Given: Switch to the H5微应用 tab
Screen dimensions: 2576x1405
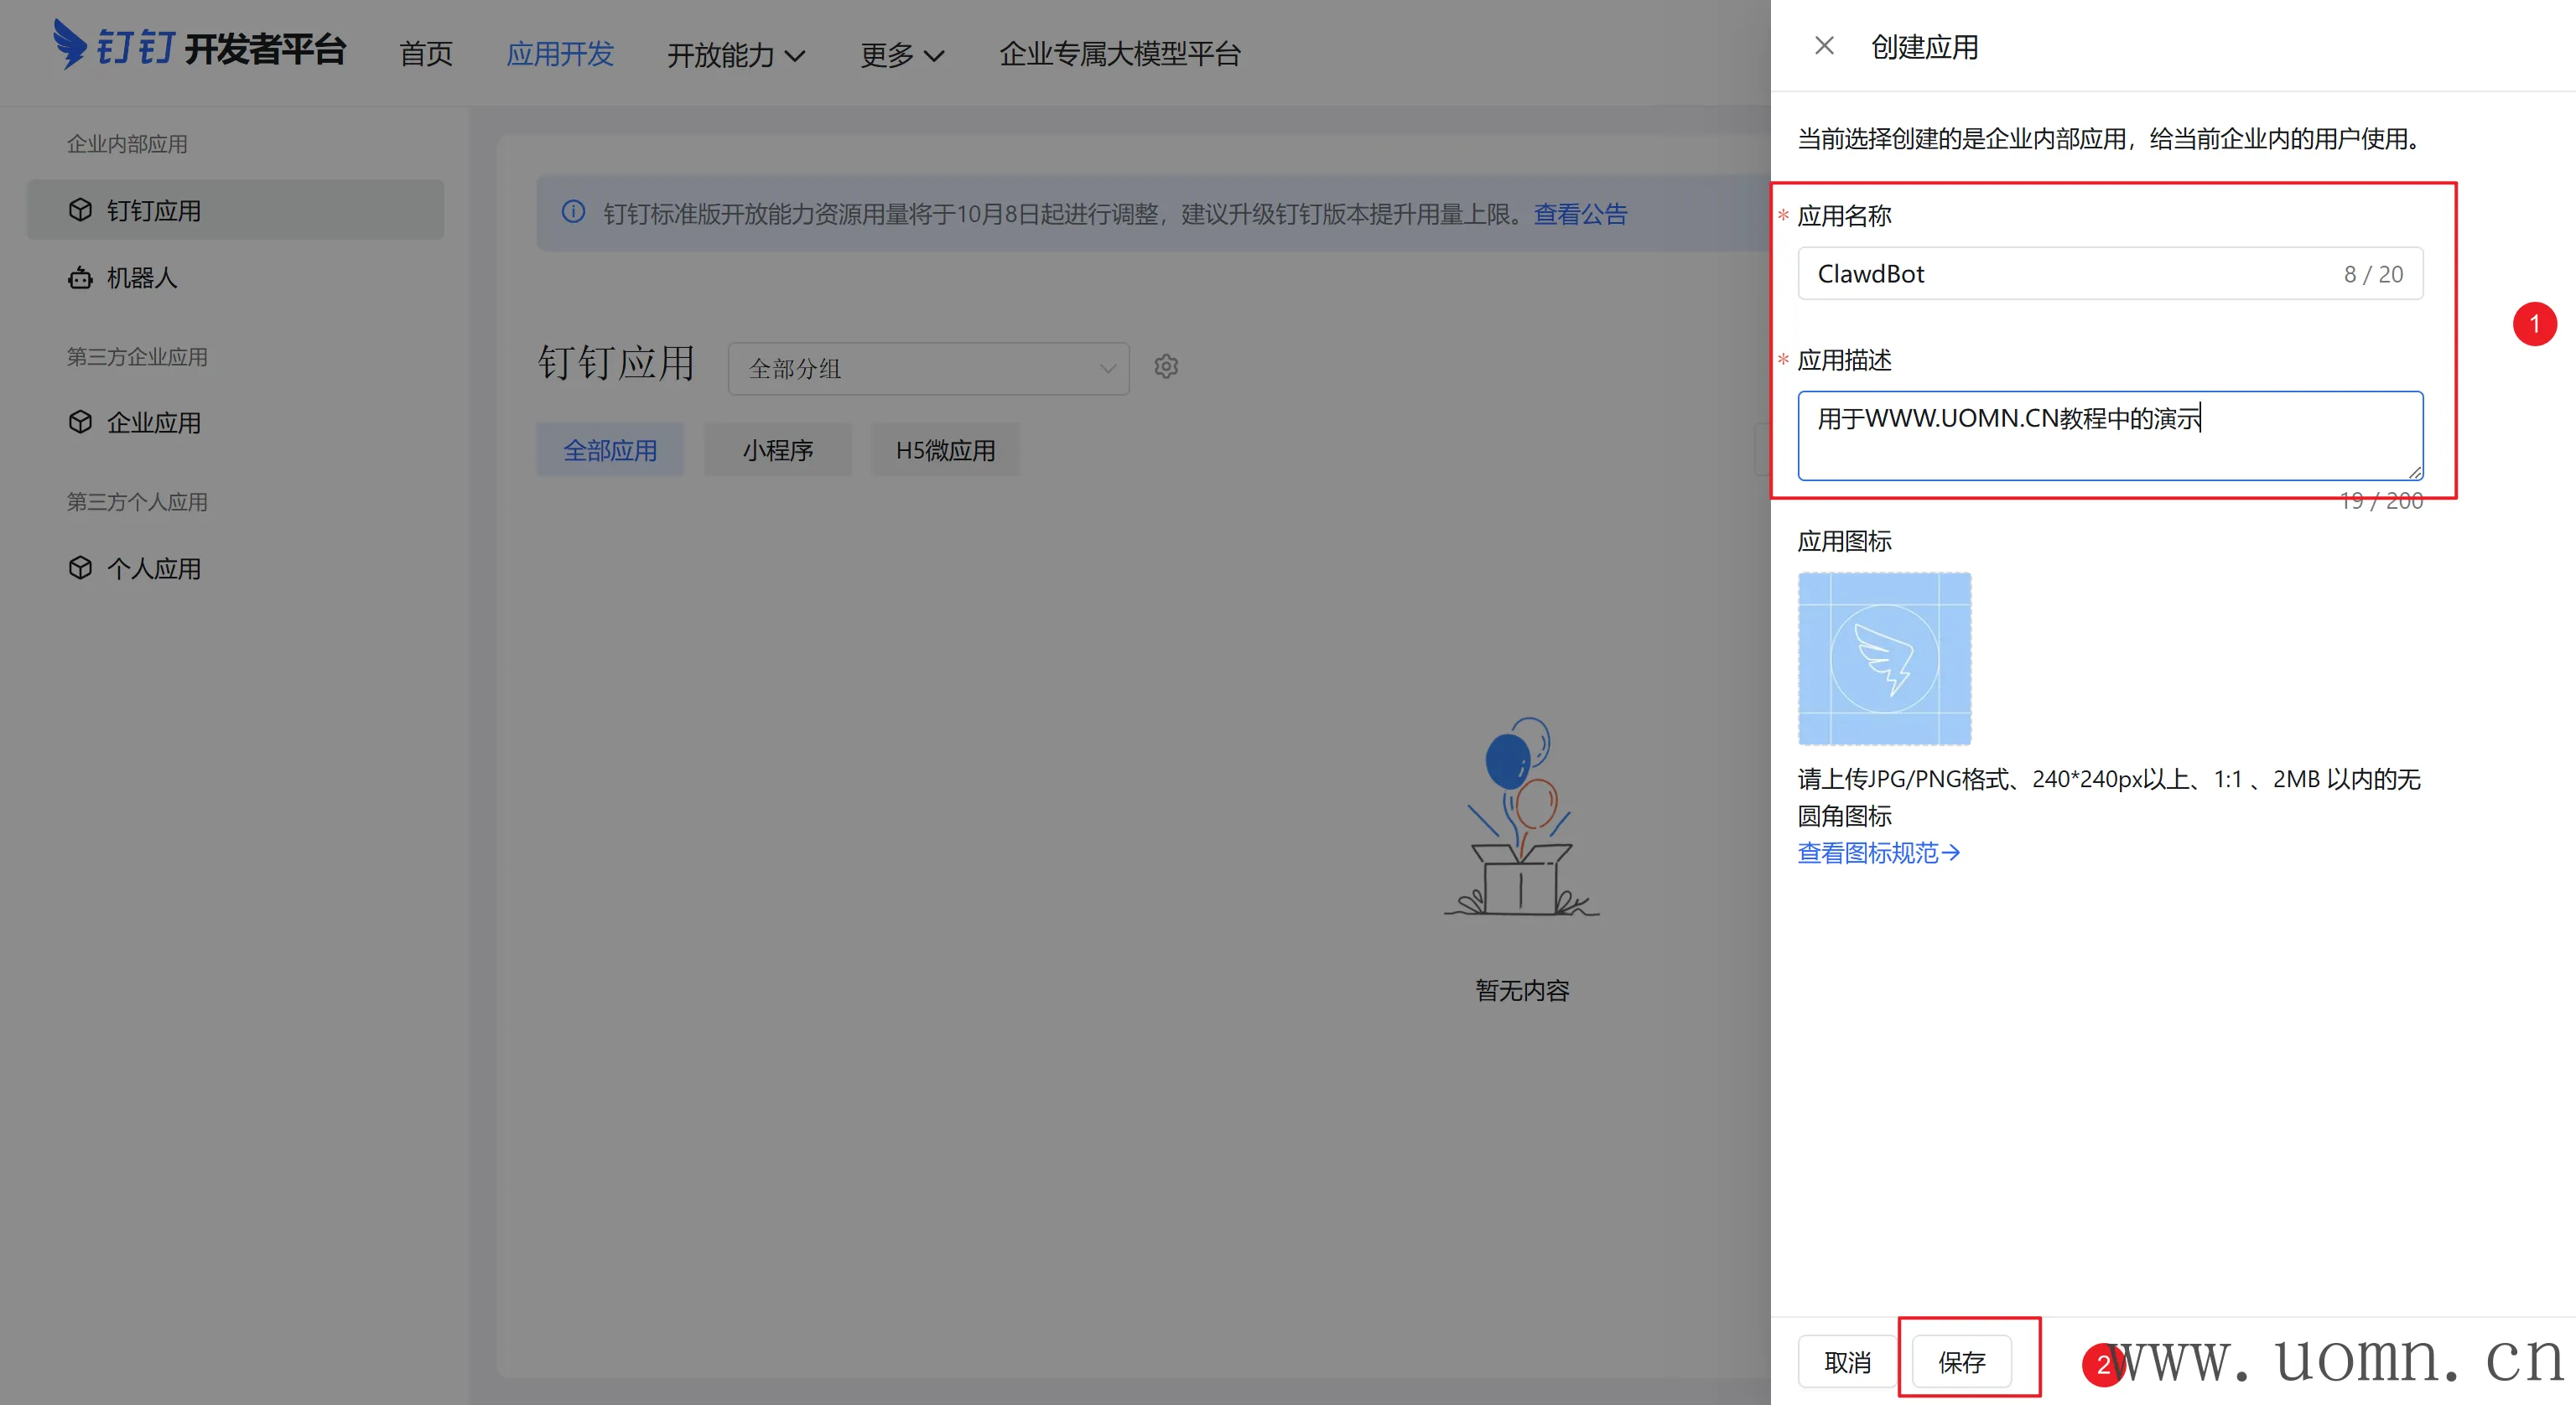Looking at the screenshot, I should coord(945,450).
